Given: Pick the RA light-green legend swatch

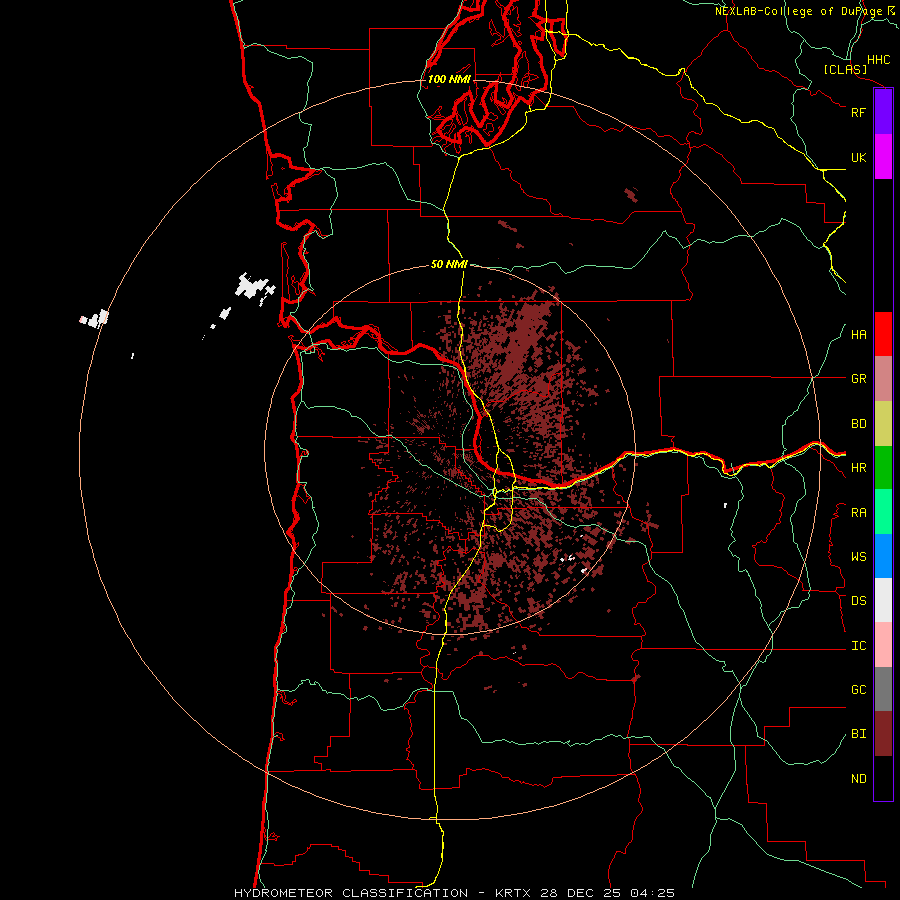Looking at the screenshot, I should click(x=883, y=512).
